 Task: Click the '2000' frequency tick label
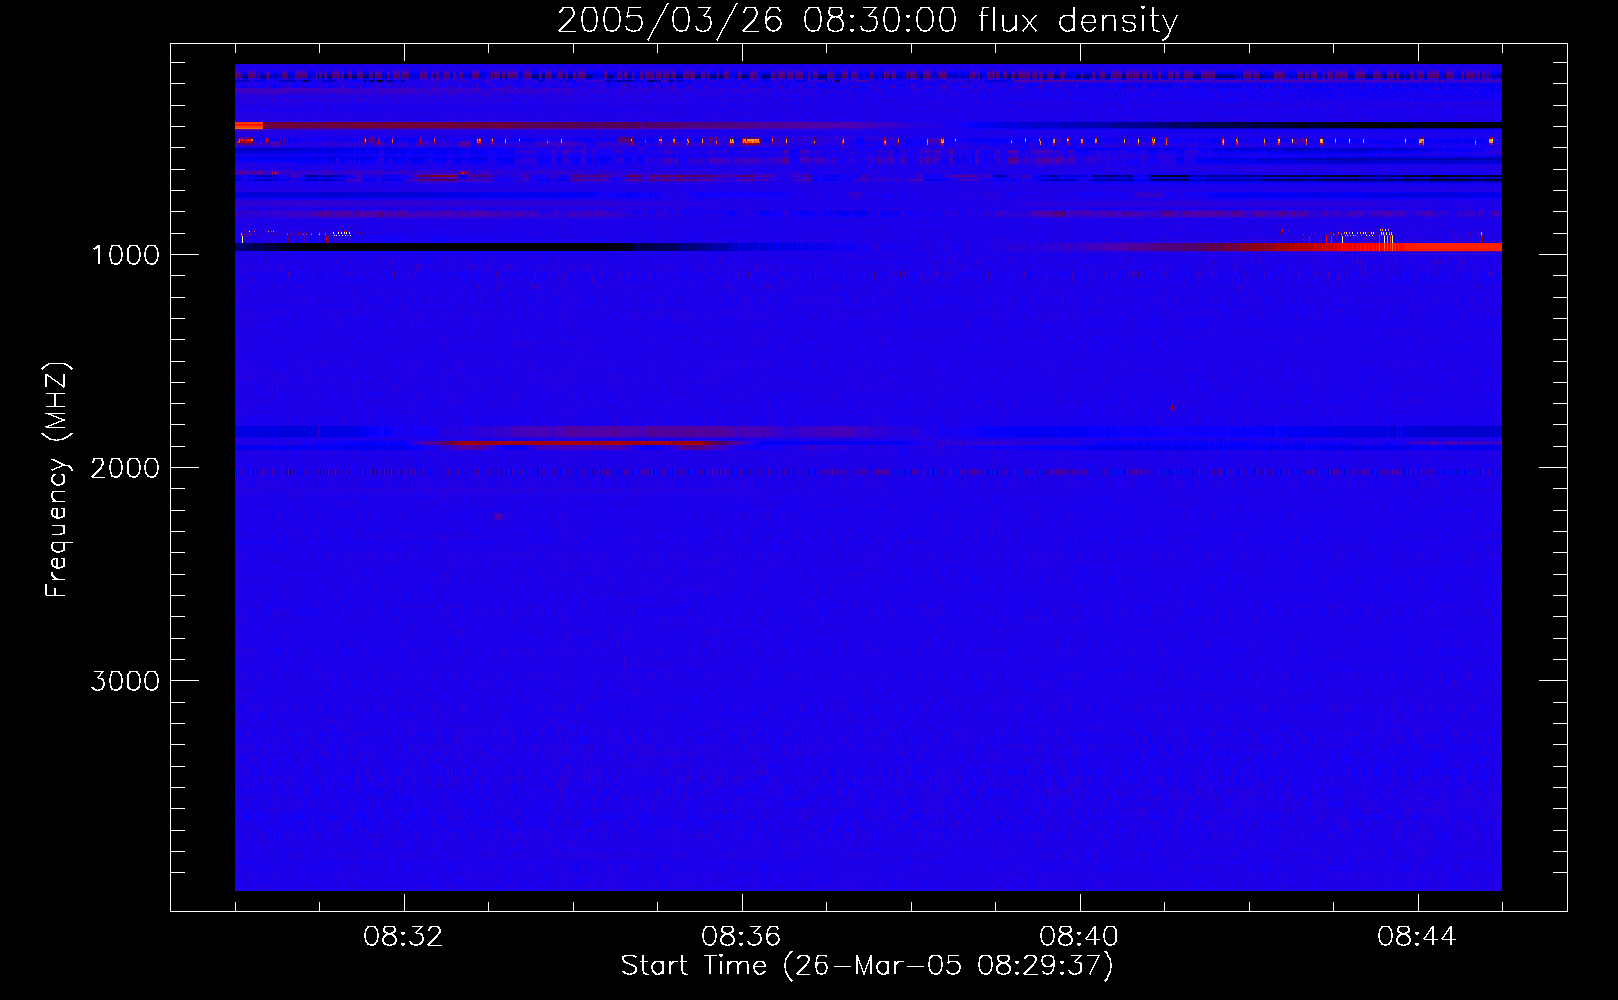125,468
